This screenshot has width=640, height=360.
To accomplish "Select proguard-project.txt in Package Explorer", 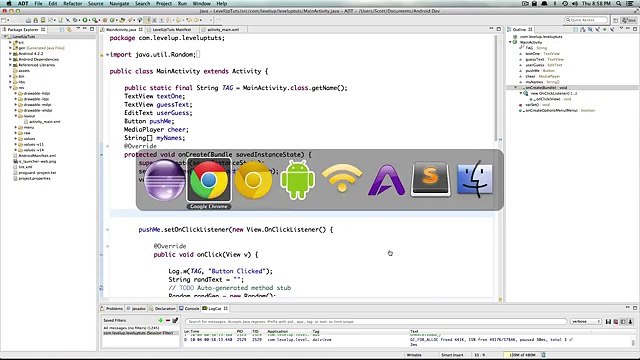I will 37,173.
